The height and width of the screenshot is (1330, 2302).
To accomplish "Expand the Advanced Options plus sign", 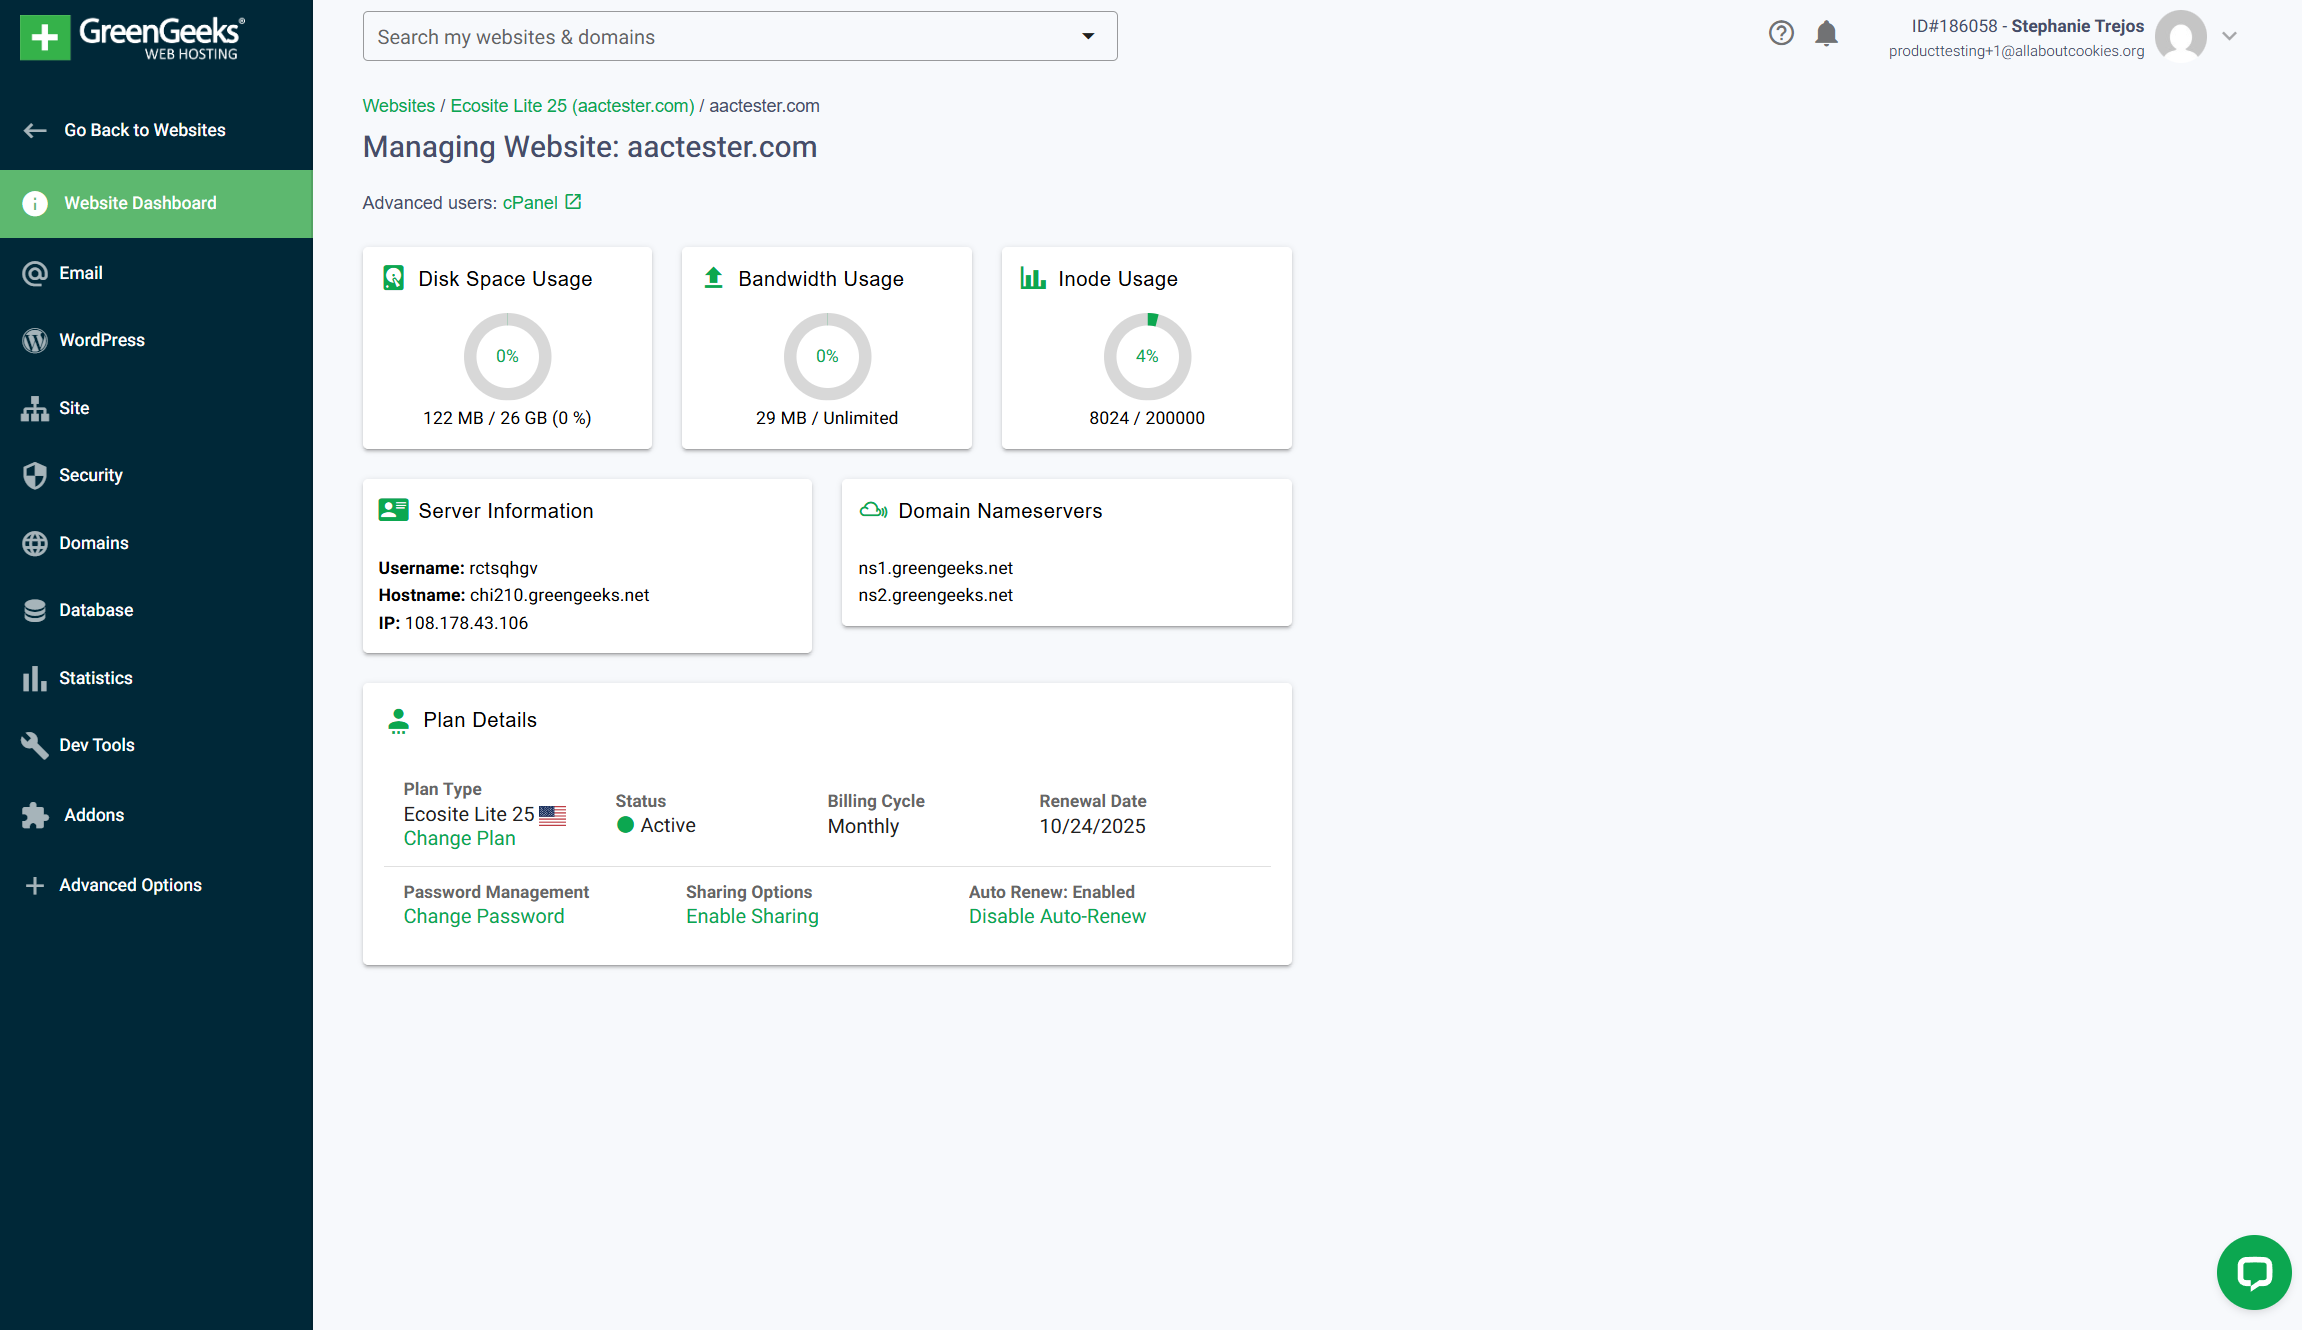I will coord(35,886).
